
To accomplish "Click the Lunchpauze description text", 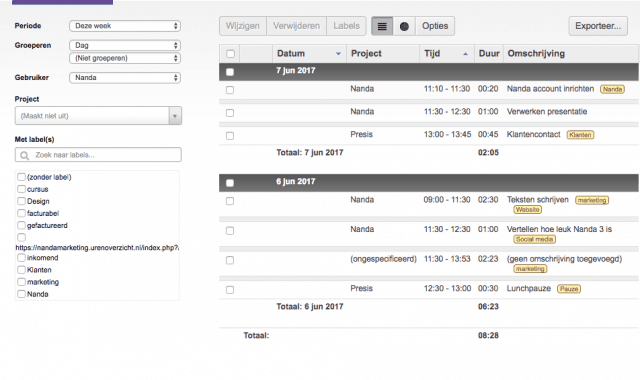I will [x=529, y=289].
